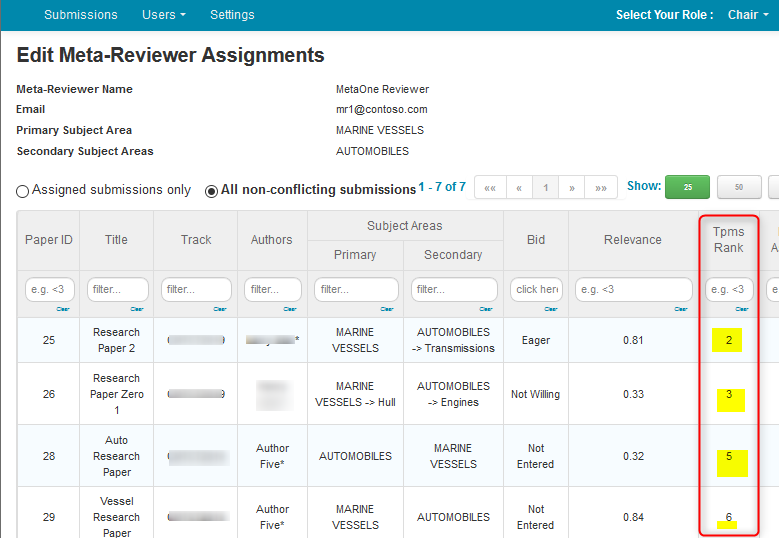Show 25 items per page

click(688, 187)
